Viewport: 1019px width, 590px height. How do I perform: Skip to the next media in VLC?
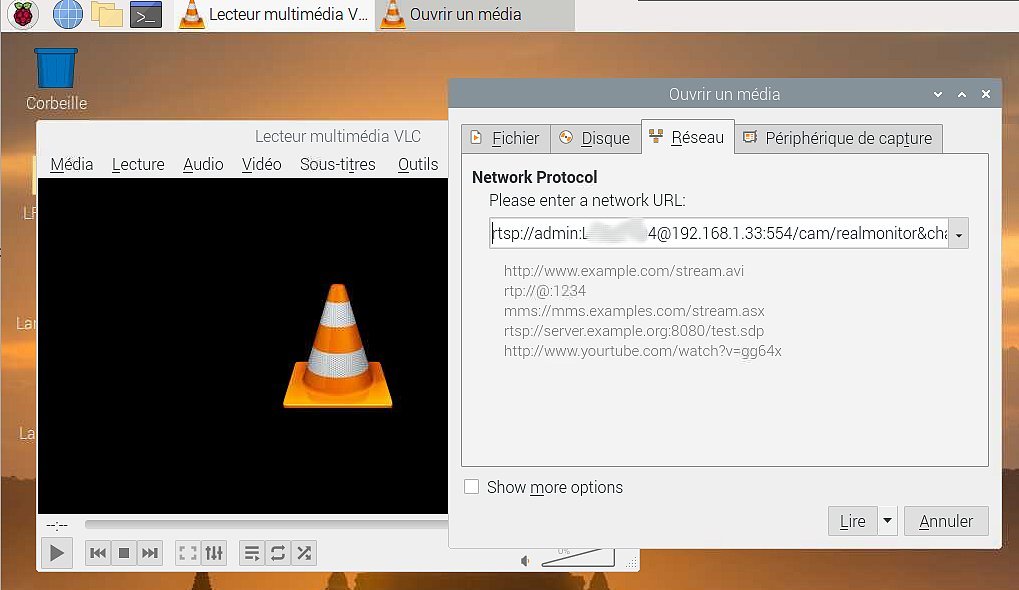point(149,553)
